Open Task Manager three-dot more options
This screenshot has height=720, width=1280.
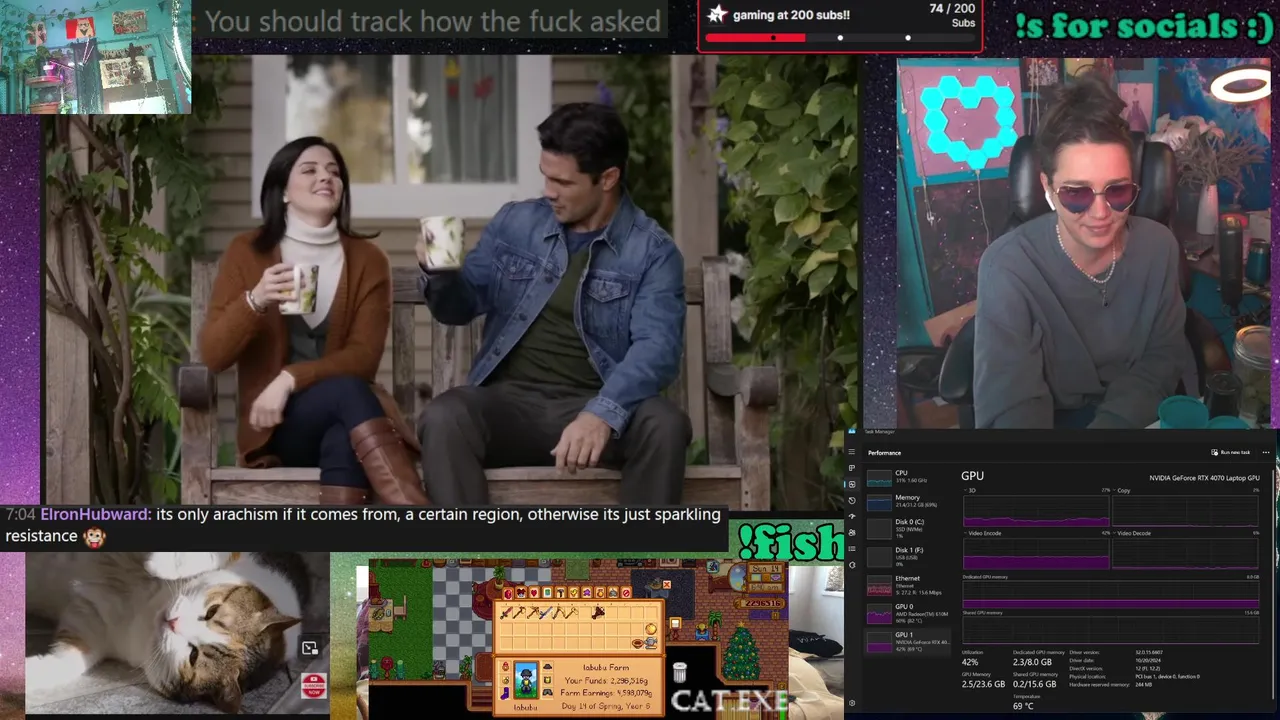[1266, 452]
